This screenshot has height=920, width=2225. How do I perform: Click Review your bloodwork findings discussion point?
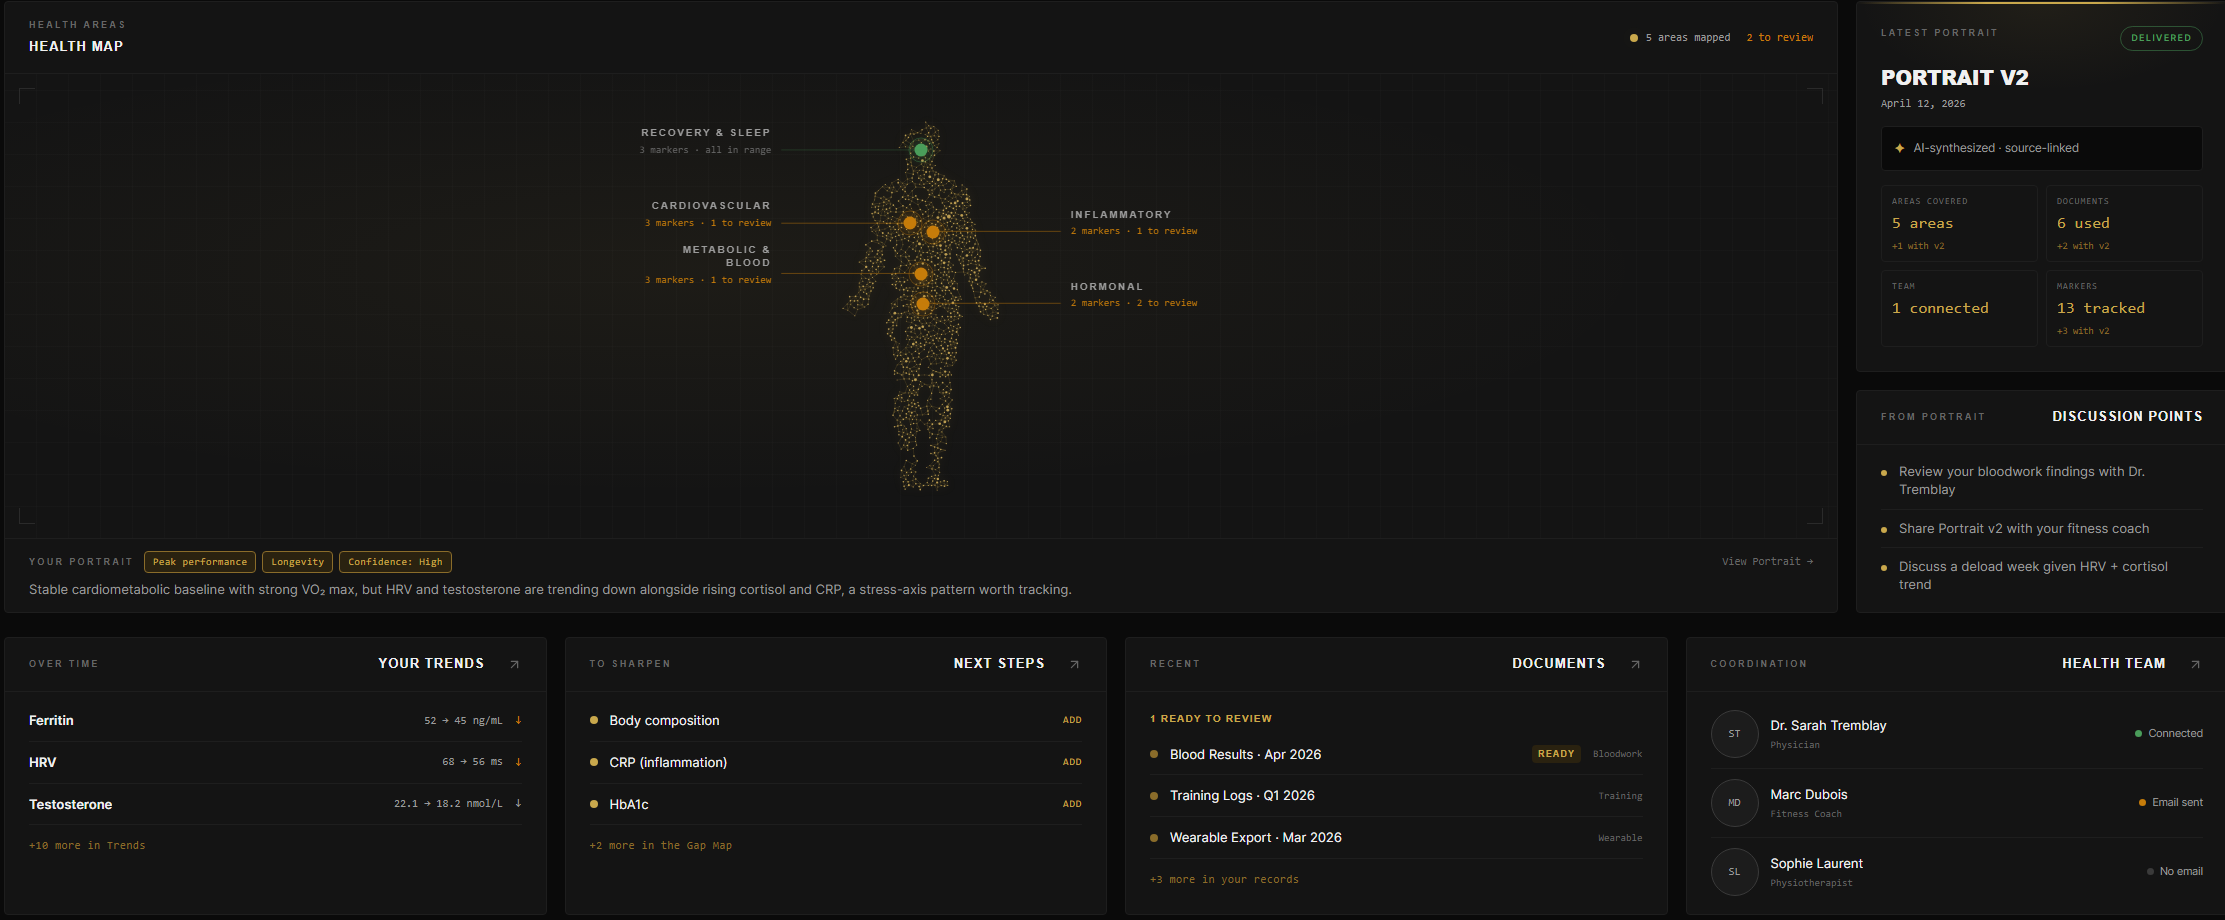click(2041, 481)
